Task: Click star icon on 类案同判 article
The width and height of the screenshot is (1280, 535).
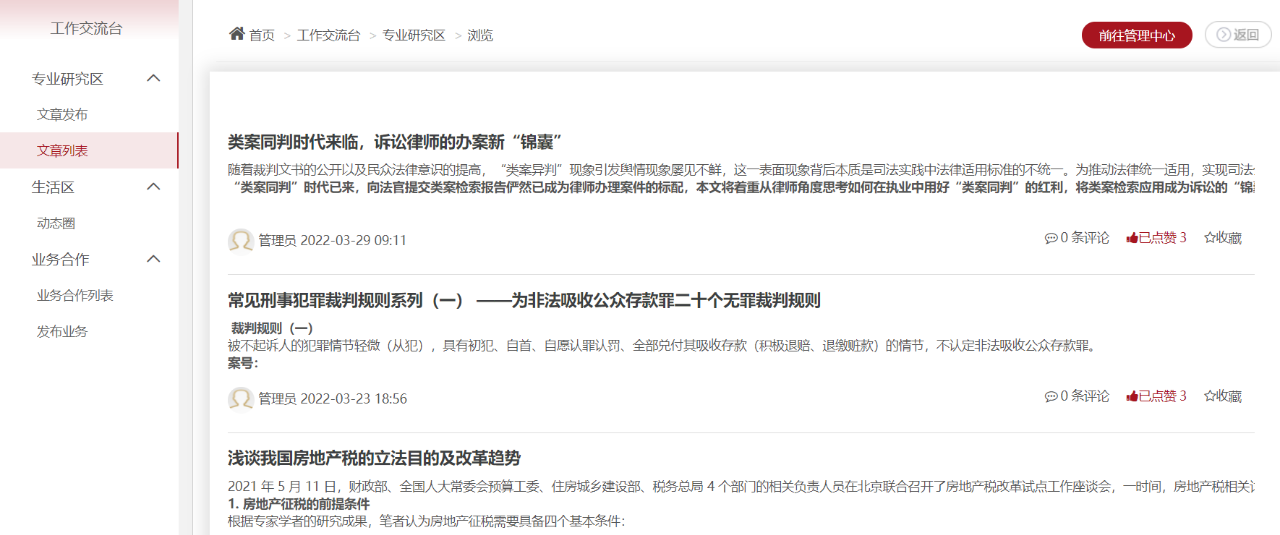Action: coord(1209,238)
